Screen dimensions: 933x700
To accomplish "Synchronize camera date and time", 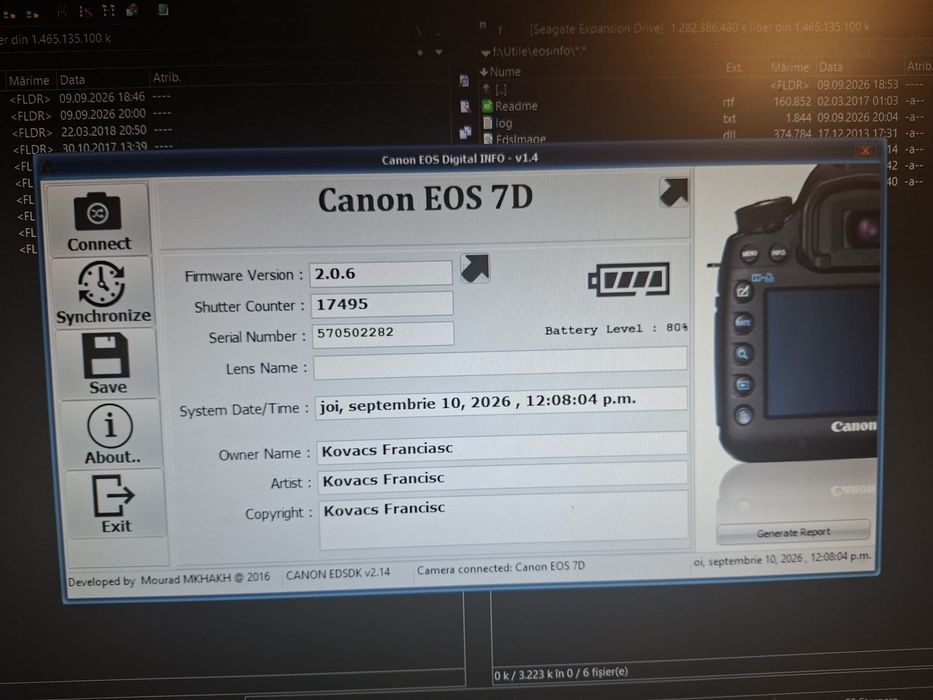I will coord(102,292).
